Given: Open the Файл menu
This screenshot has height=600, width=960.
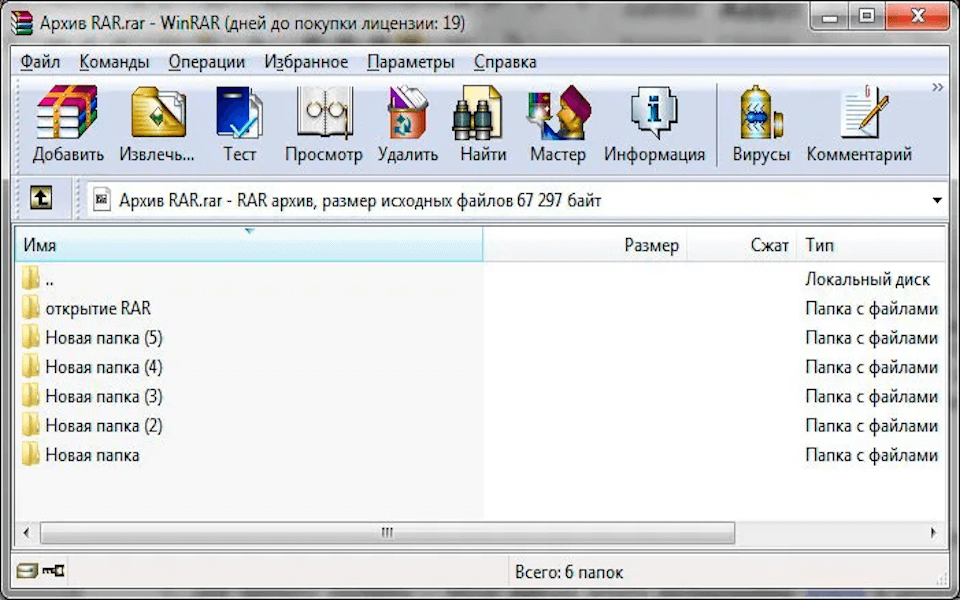Looking at the screenshot, I should pyautogui.click(x=40, y=62).
